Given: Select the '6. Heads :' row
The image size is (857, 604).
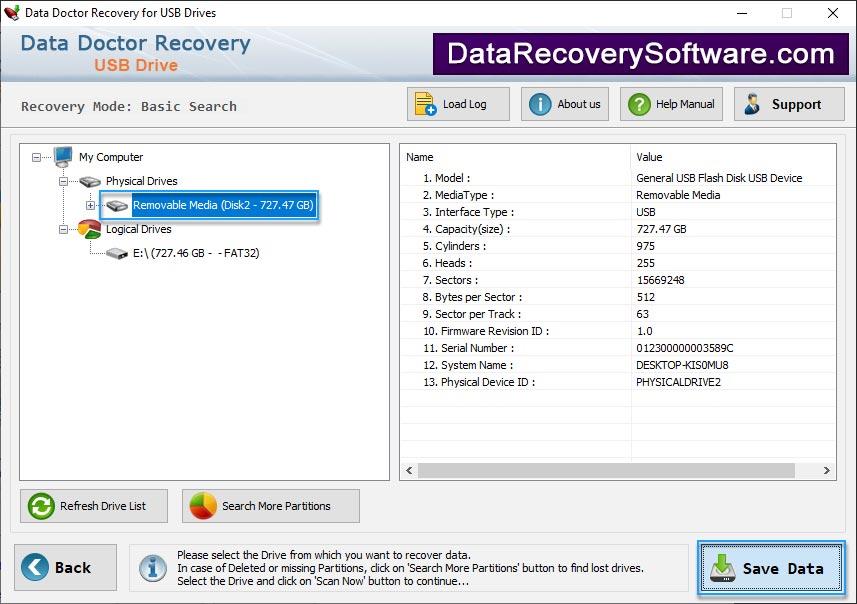Looking at the screenshot, I should click(618, 263).
